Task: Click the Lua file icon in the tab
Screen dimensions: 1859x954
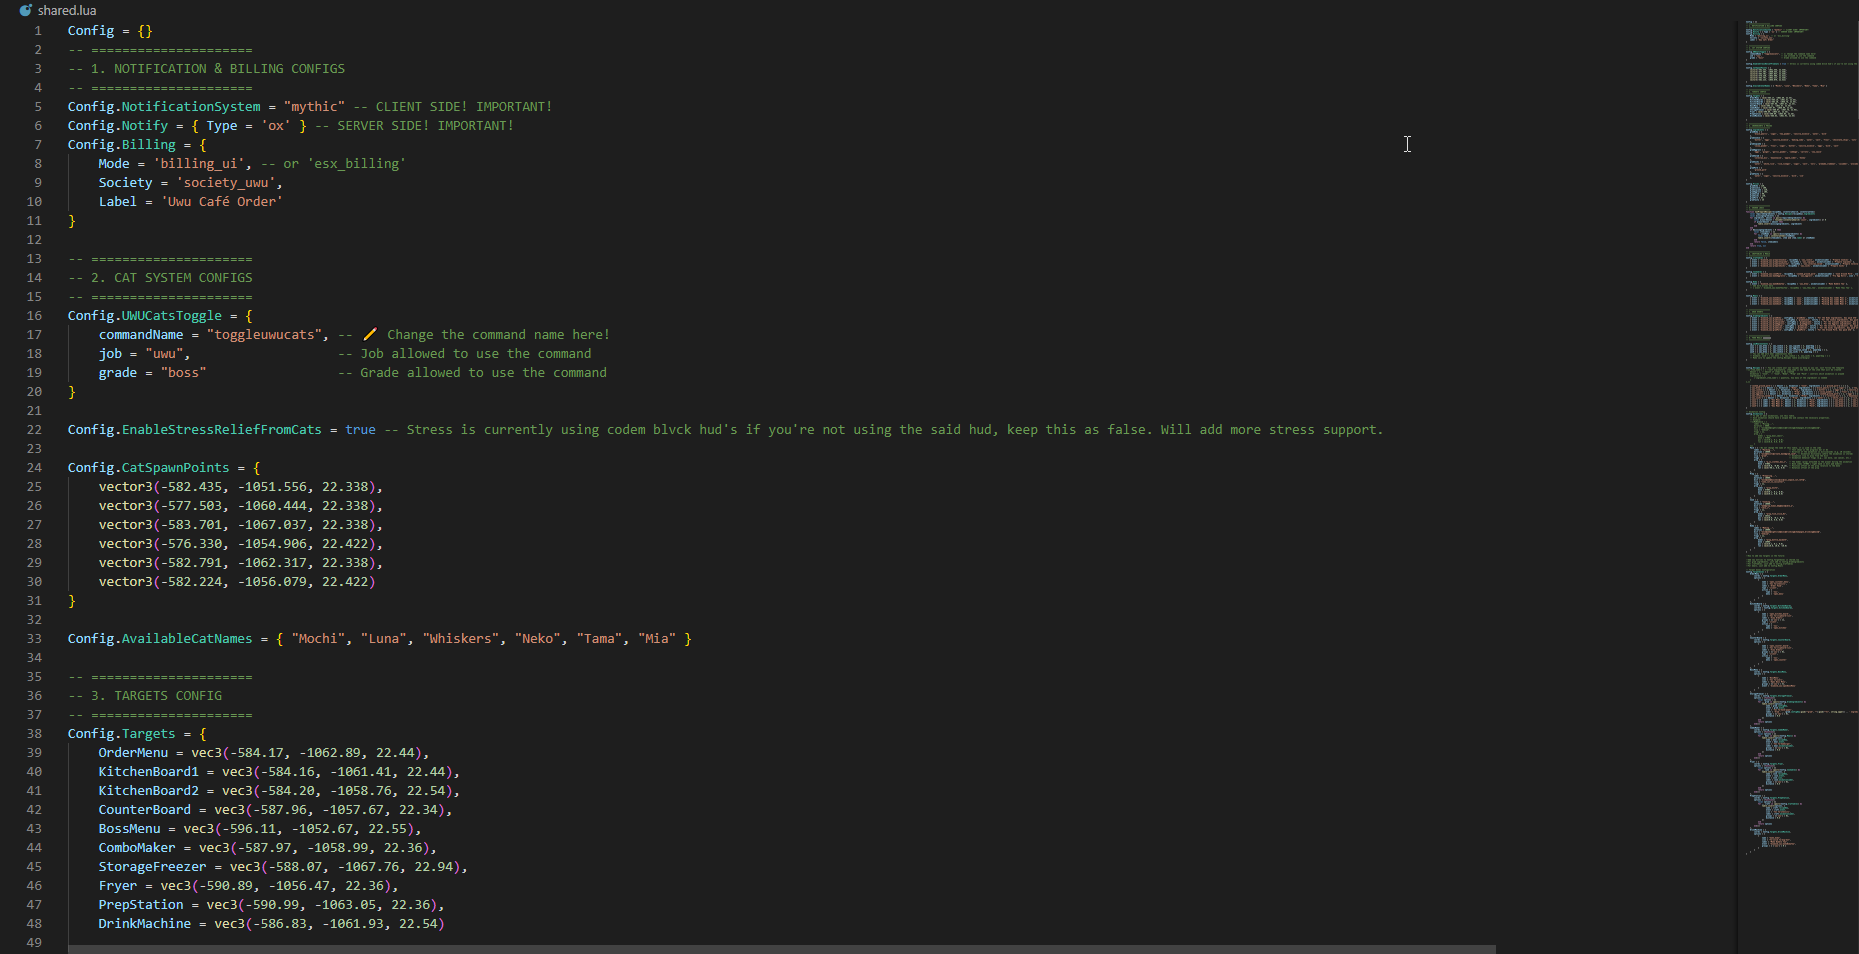Action: click(x=26, y=10)
